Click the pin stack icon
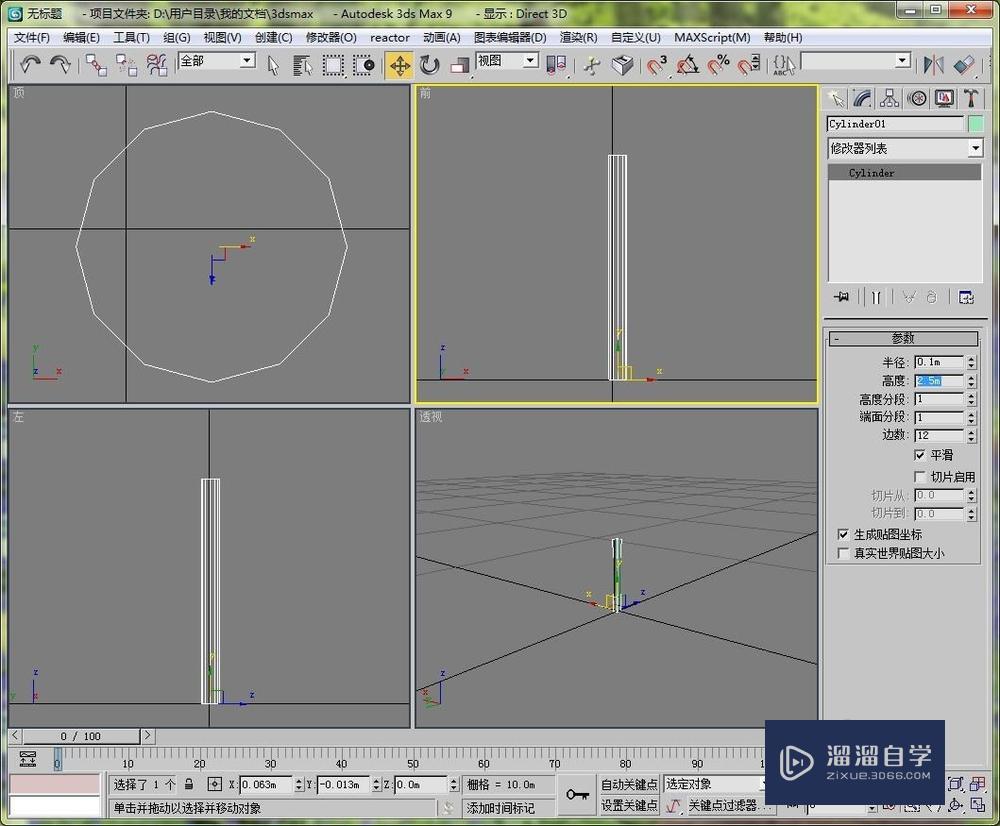This screenshot has height=826, width=1000. coord(841,297)
